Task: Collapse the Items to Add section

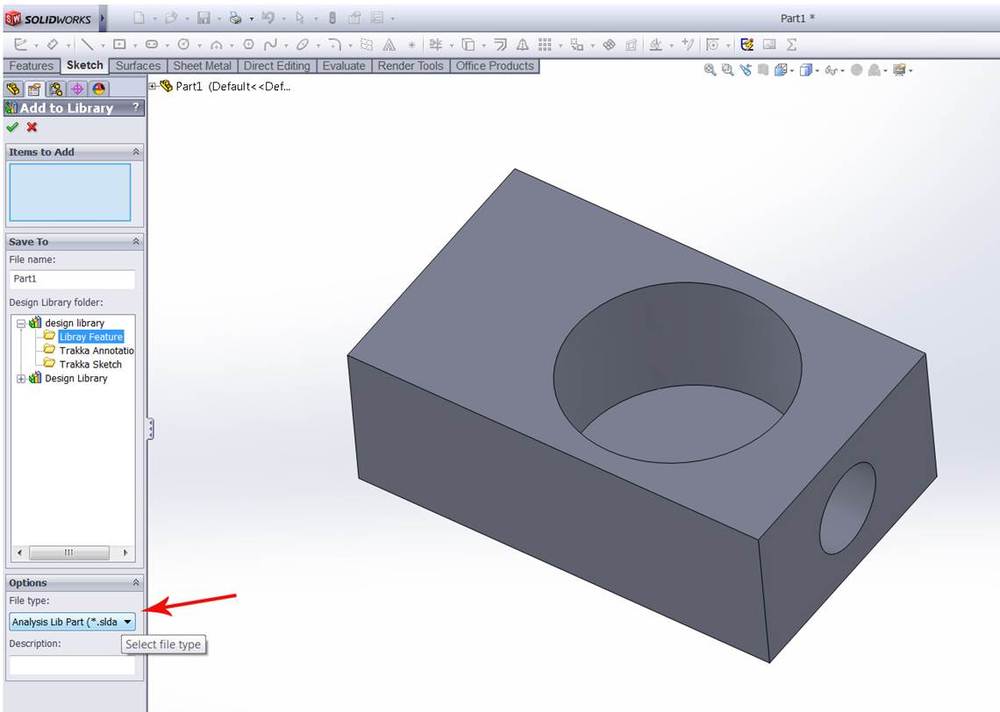Action: coord(136,152)
